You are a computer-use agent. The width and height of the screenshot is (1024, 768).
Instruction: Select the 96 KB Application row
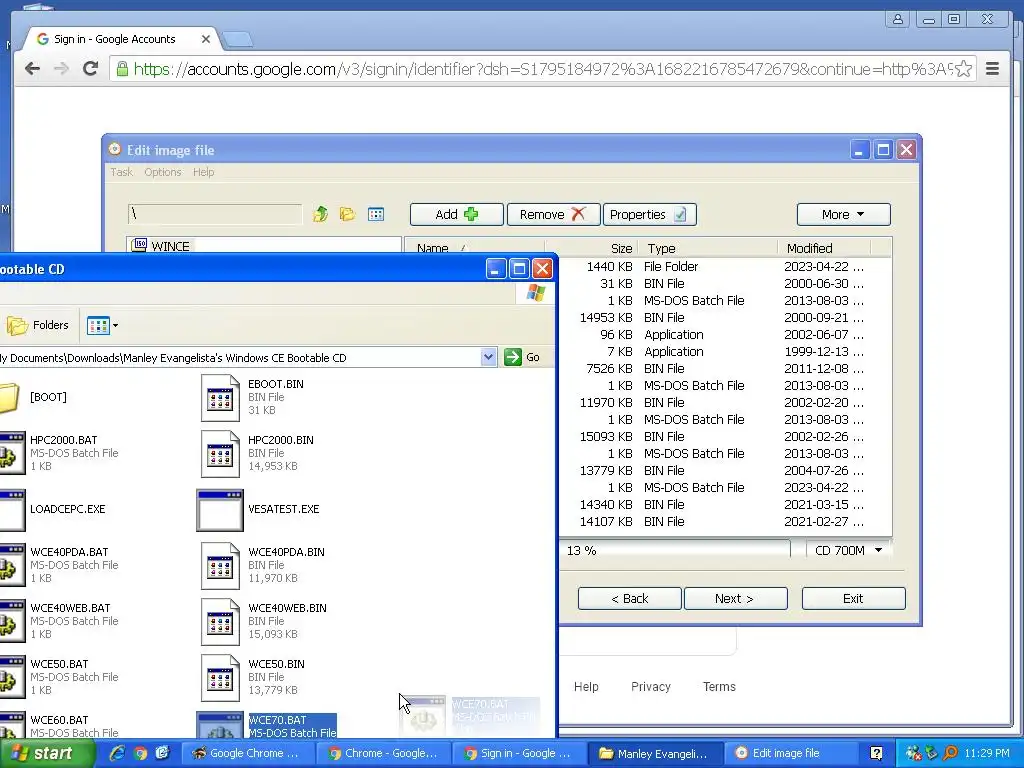(x=724, y=334)
